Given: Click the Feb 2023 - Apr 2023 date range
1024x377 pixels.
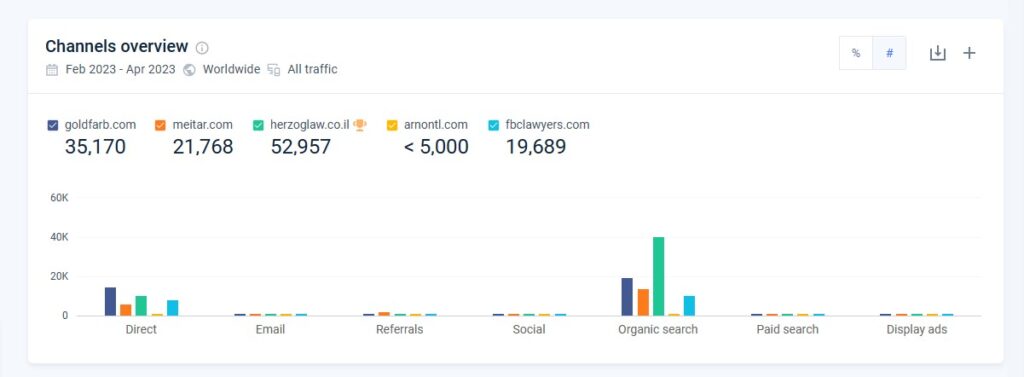Looking at the screenshot, I should click(x=120, y=69).
